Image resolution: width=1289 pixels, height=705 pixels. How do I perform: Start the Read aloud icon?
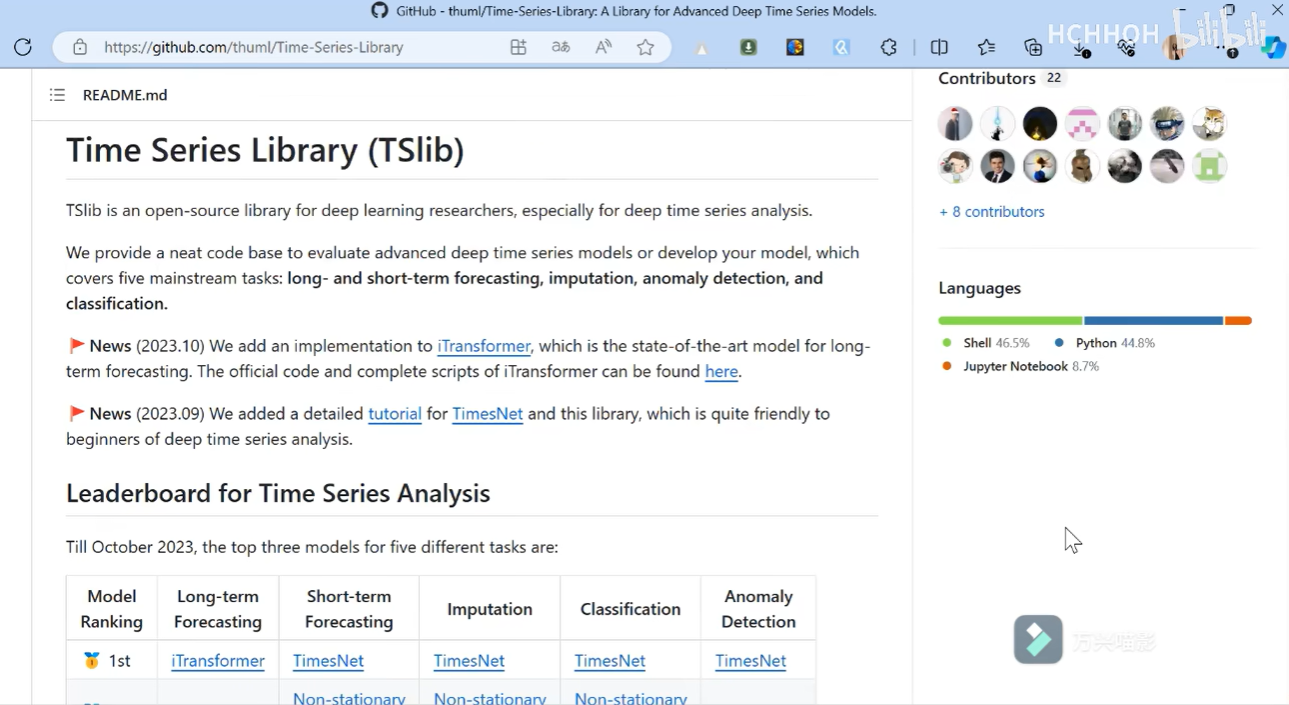coord(603,47)
